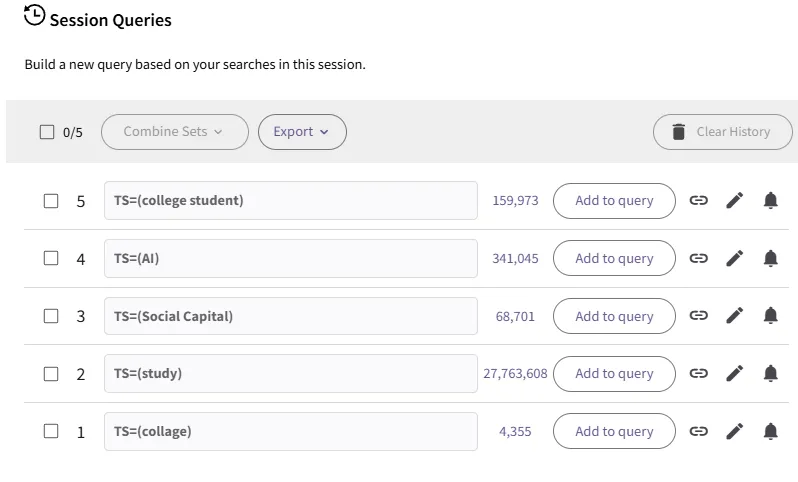Copy link for the Social Capital query
The height and width of the screenshot is (482, 798).
(699, 316)
